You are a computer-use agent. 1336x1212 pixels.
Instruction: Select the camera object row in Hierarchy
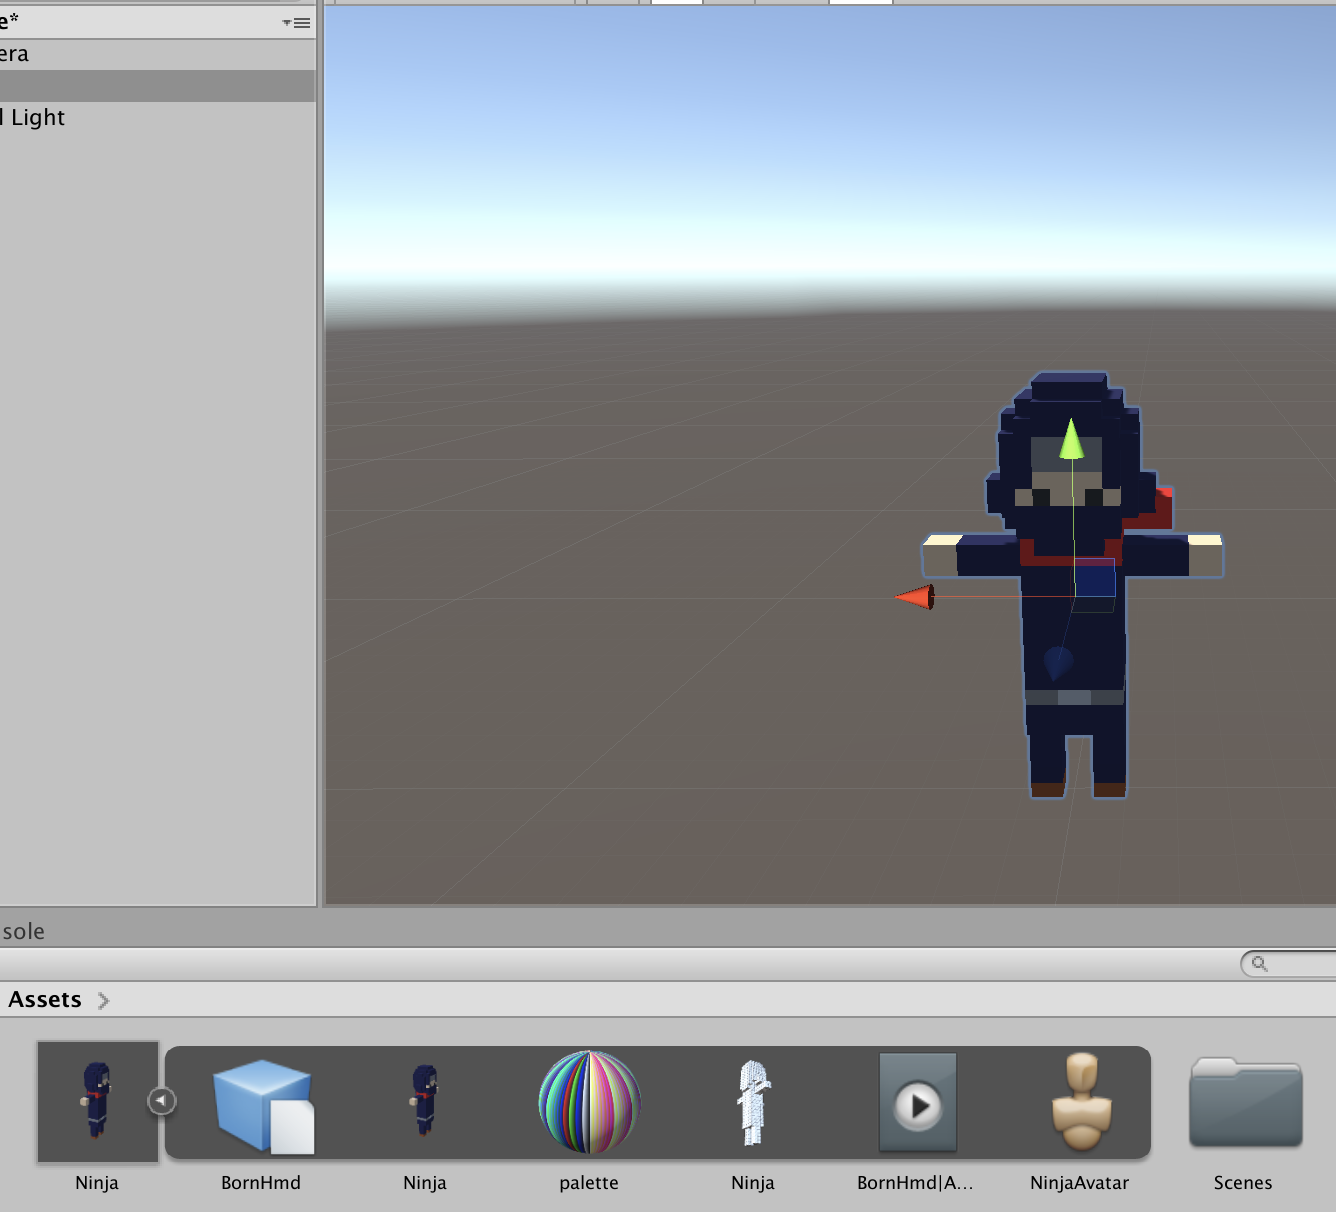(158, 54)
